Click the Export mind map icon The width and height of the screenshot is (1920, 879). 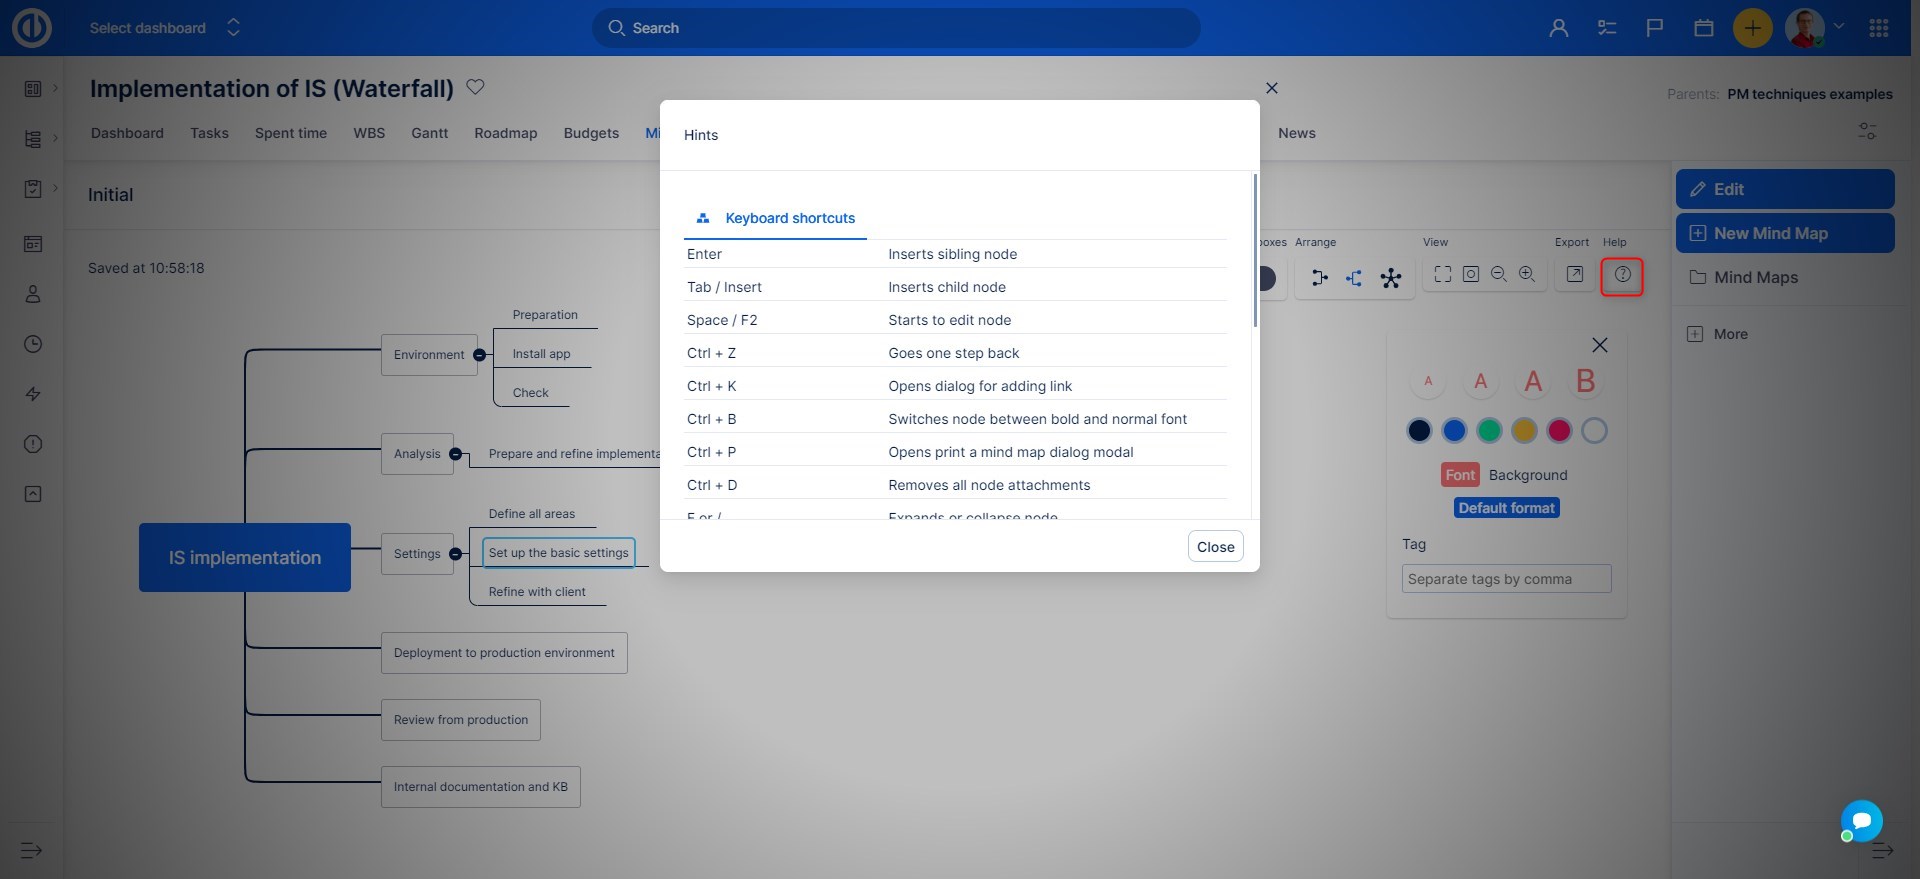1574,275
